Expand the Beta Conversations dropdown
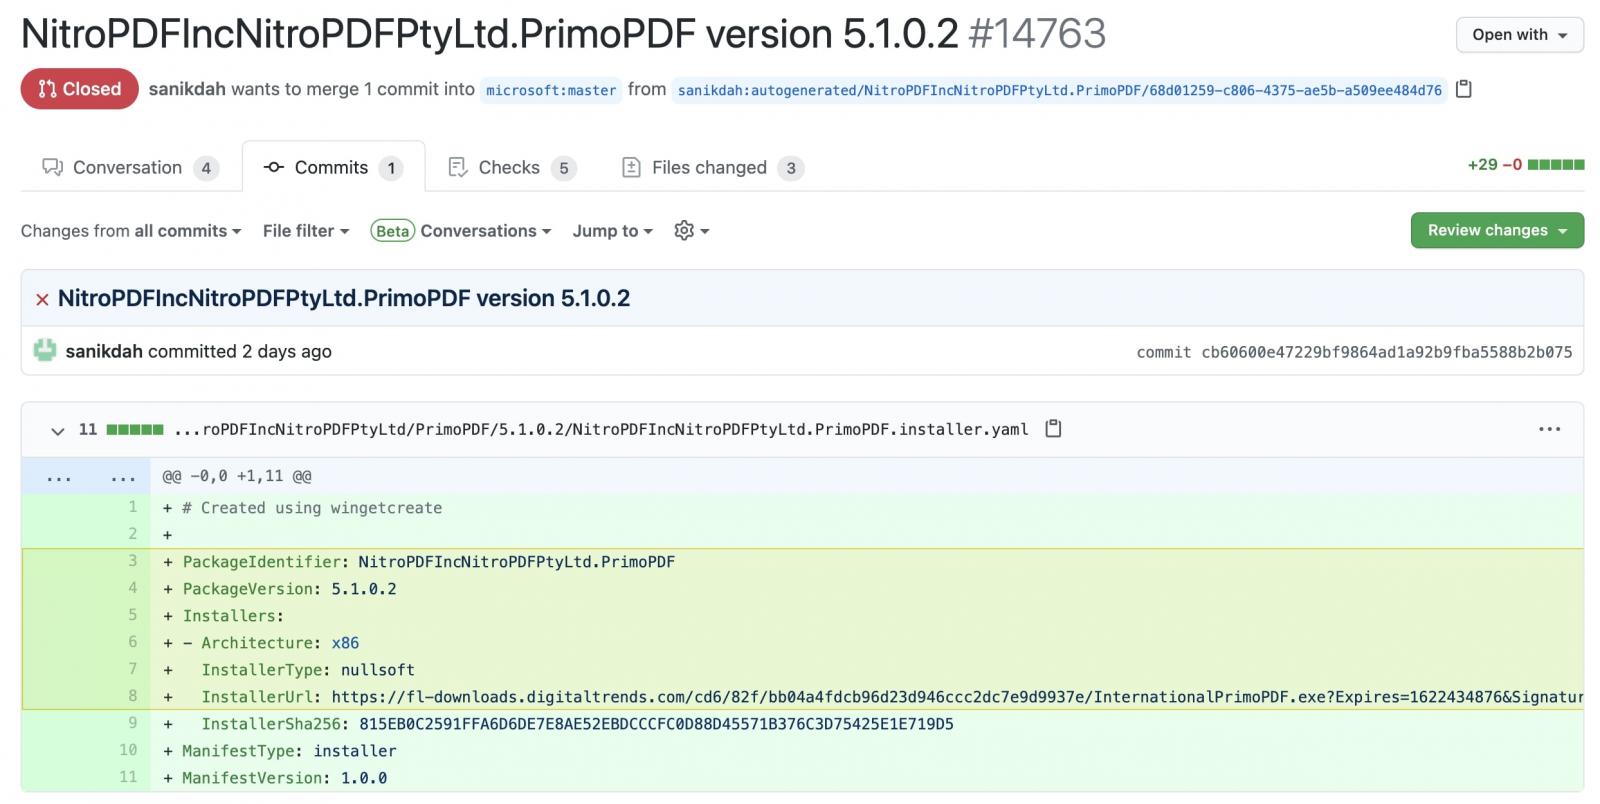This screenshot has width=1600, height=804. [x=461, y=231]
